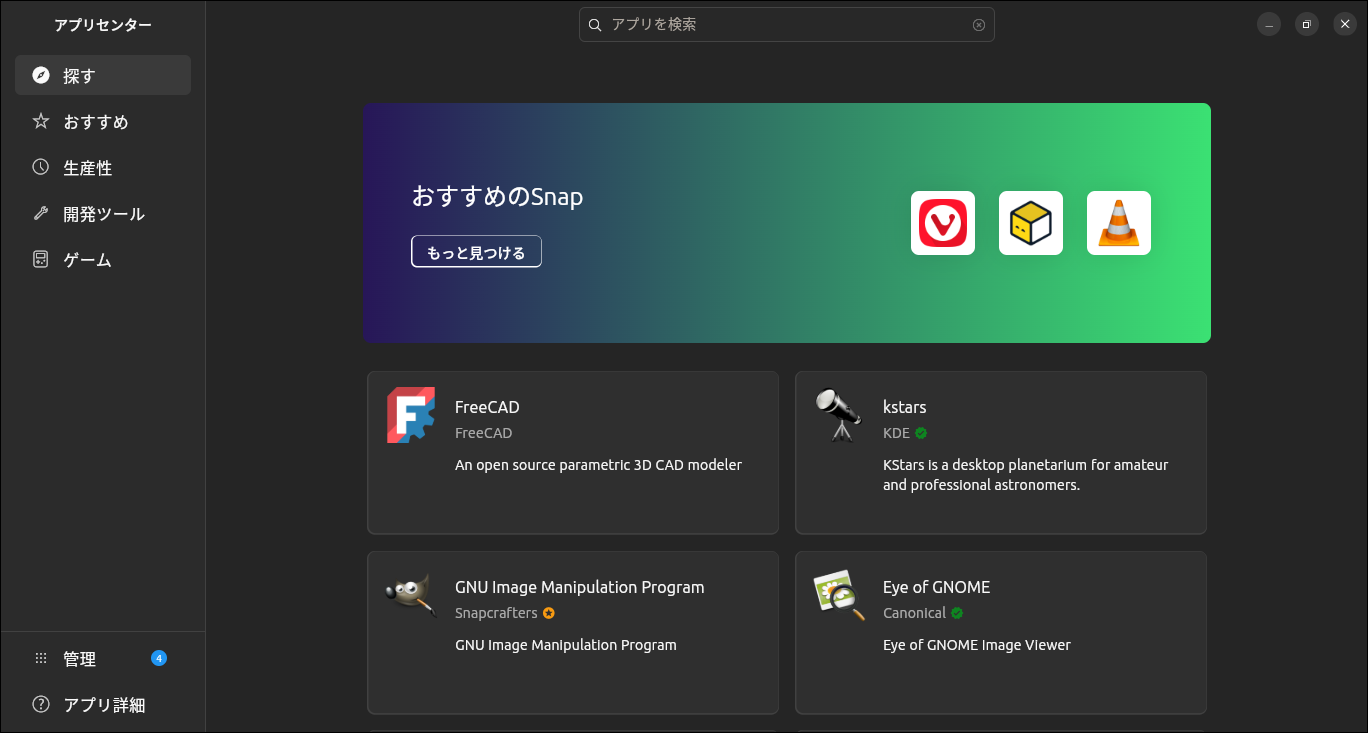Image resolution: width=1368 pixels, height=733 pixels.
Task: Click the Eye of GNOME Image Viewer description
Action: click(x=977, y=645)
